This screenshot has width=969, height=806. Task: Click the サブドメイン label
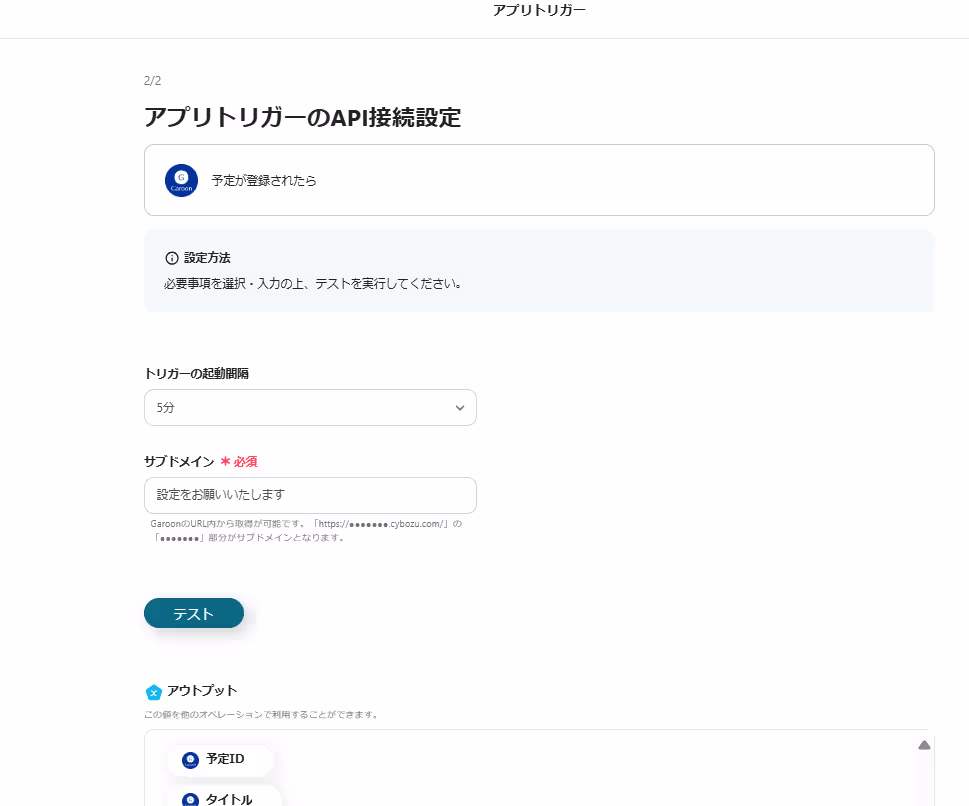[179, 462]
